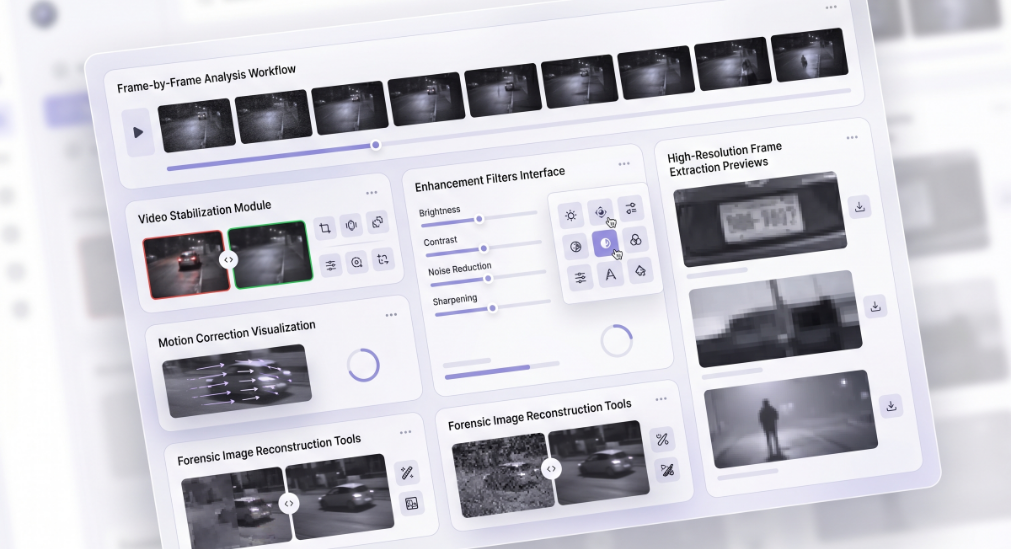Download the silhouette figure frame preview
Screen dimensions: 1011x549
(891, 406)
